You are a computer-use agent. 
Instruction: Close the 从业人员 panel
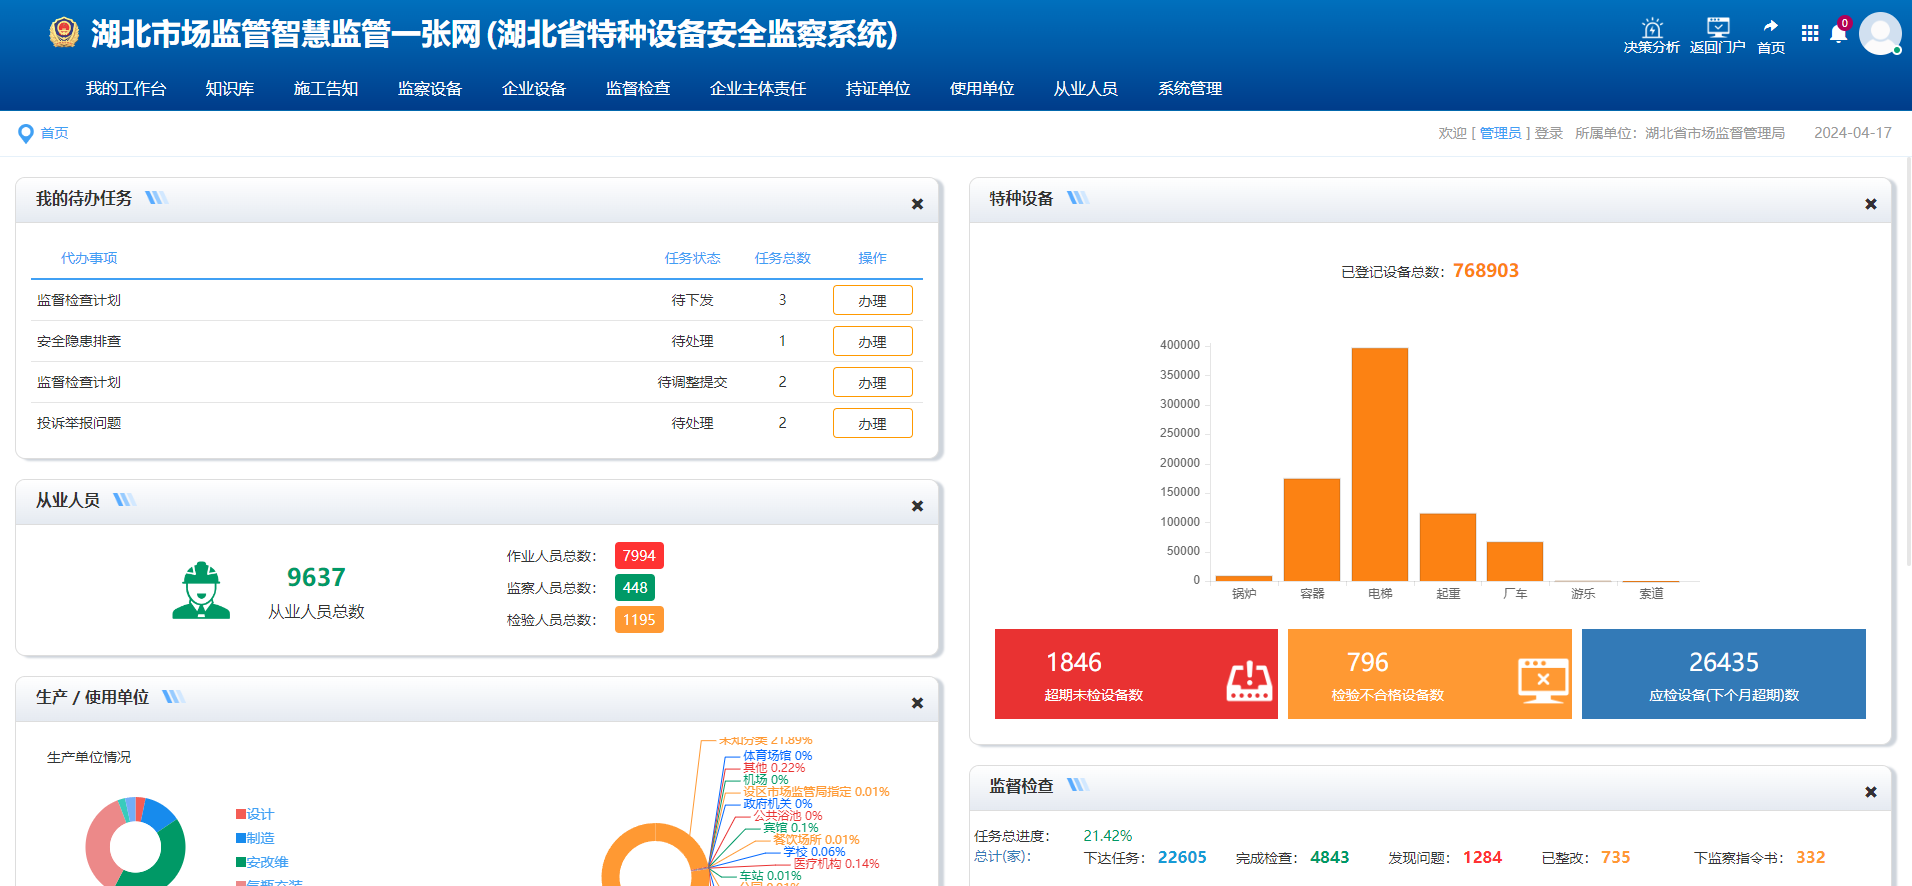pyautogui.click(x=917, y=506)
